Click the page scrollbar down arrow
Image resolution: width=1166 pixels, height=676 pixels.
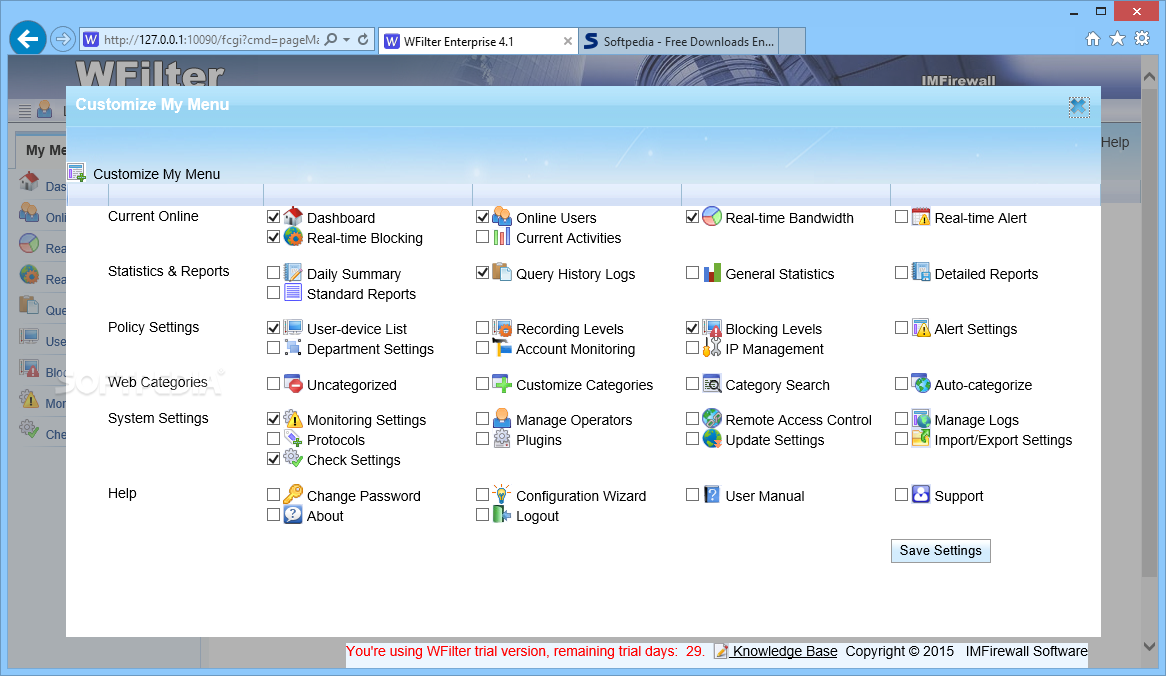pyautogui.click(x=1150, y=647)
